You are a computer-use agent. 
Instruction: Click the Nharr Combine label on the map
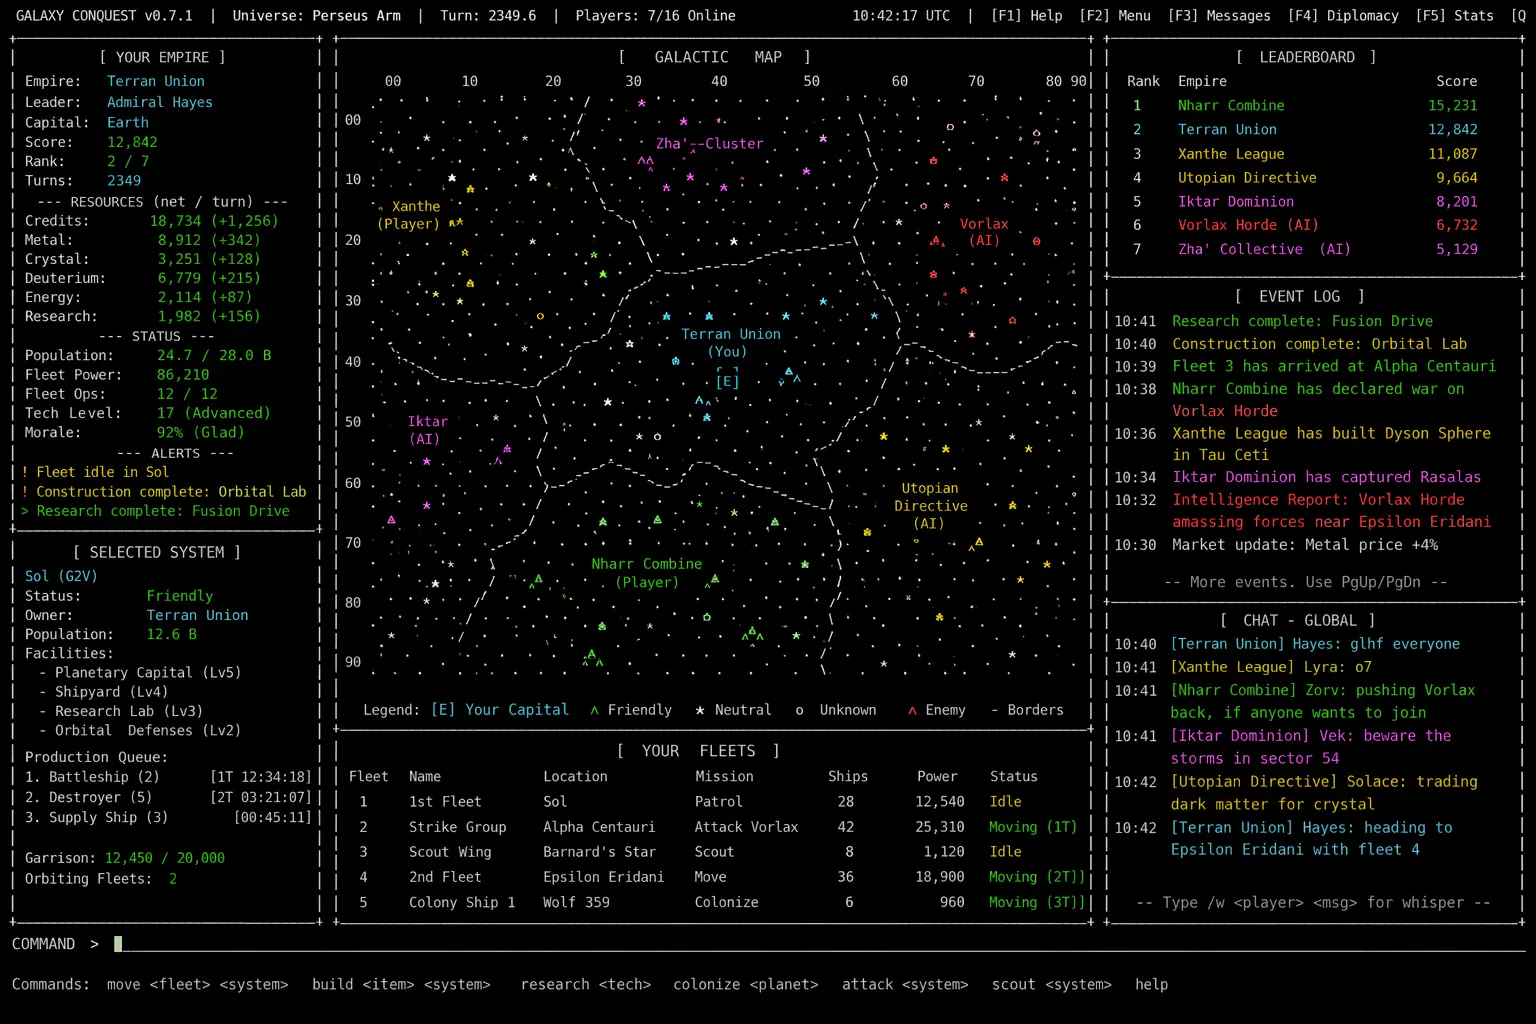646,563
